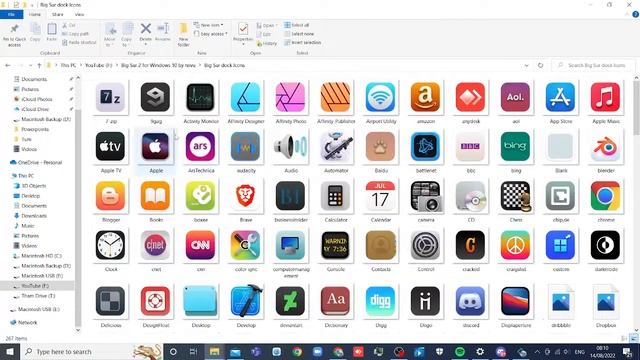Select the cnn icon file
The height and width of the screenshot is (360, 640).
[x=200, y=250]
